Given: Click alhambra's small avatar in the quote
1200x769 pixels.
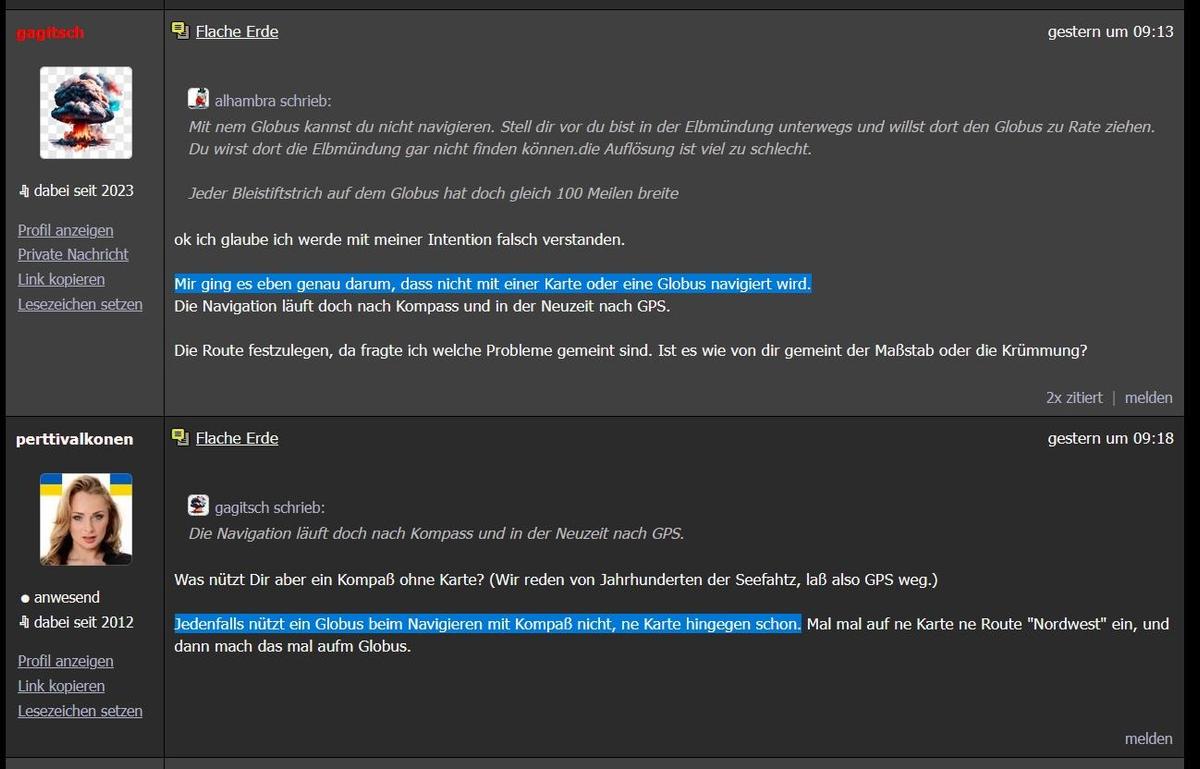Looking at the screenshot, I should point(198,99).
